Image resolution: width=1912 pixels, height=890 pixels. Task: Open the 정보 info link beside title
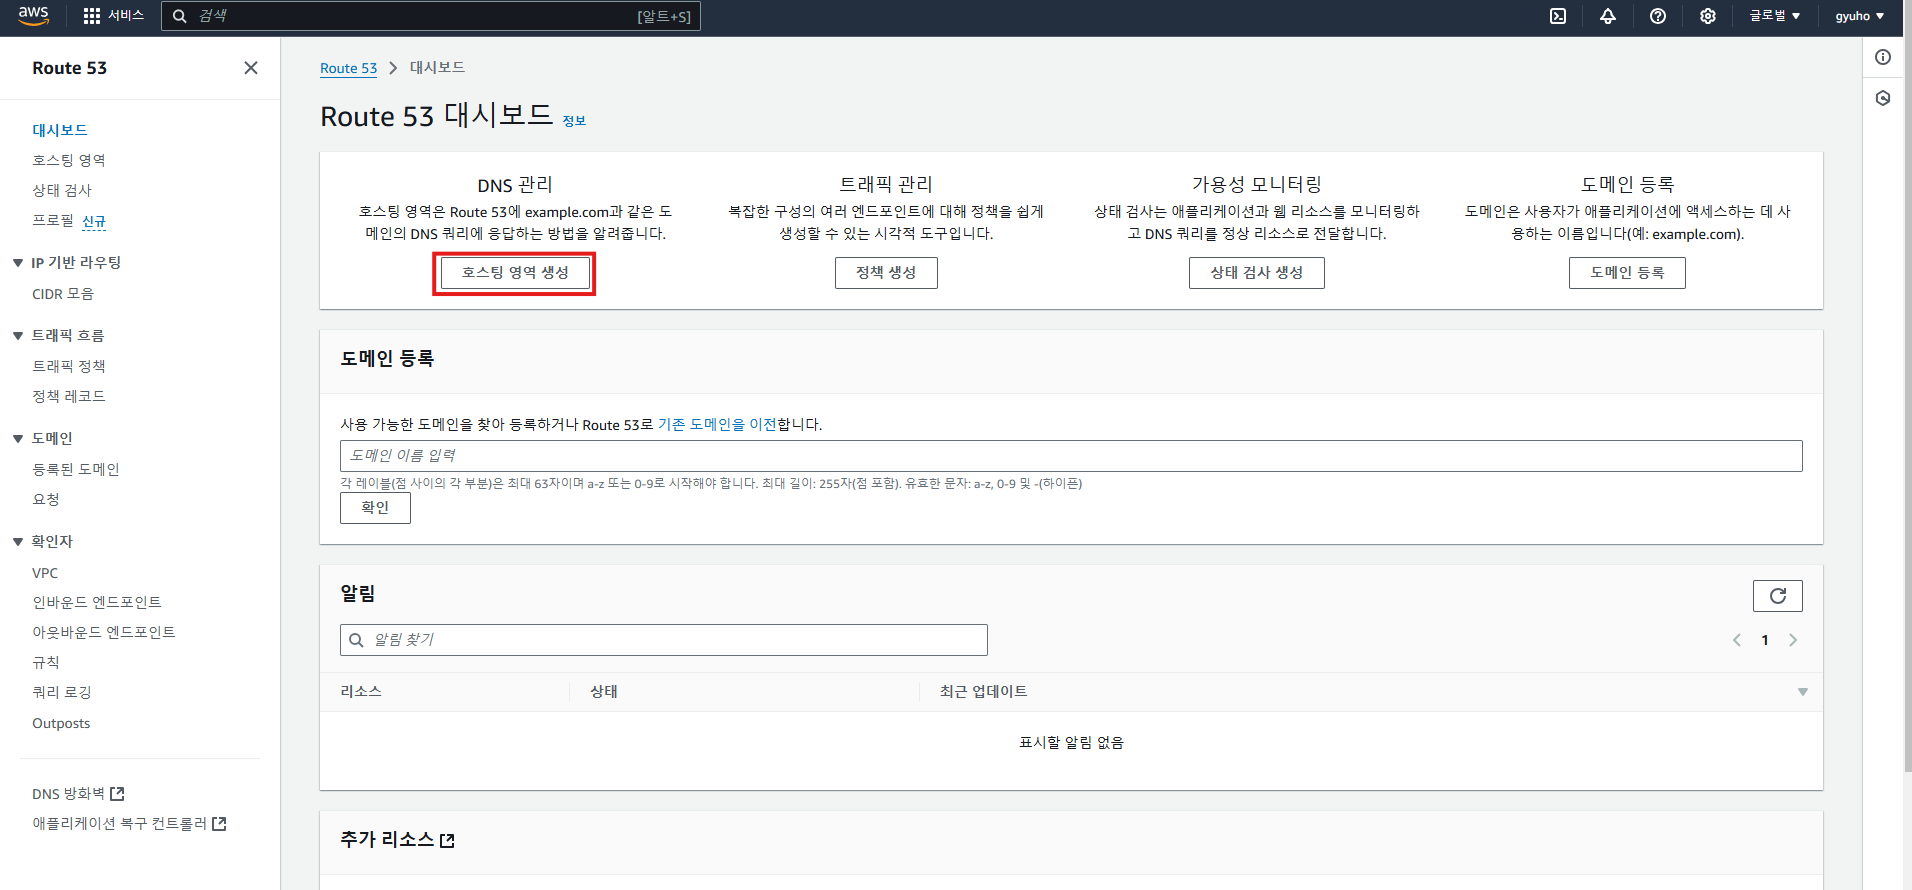coord(574,121)
